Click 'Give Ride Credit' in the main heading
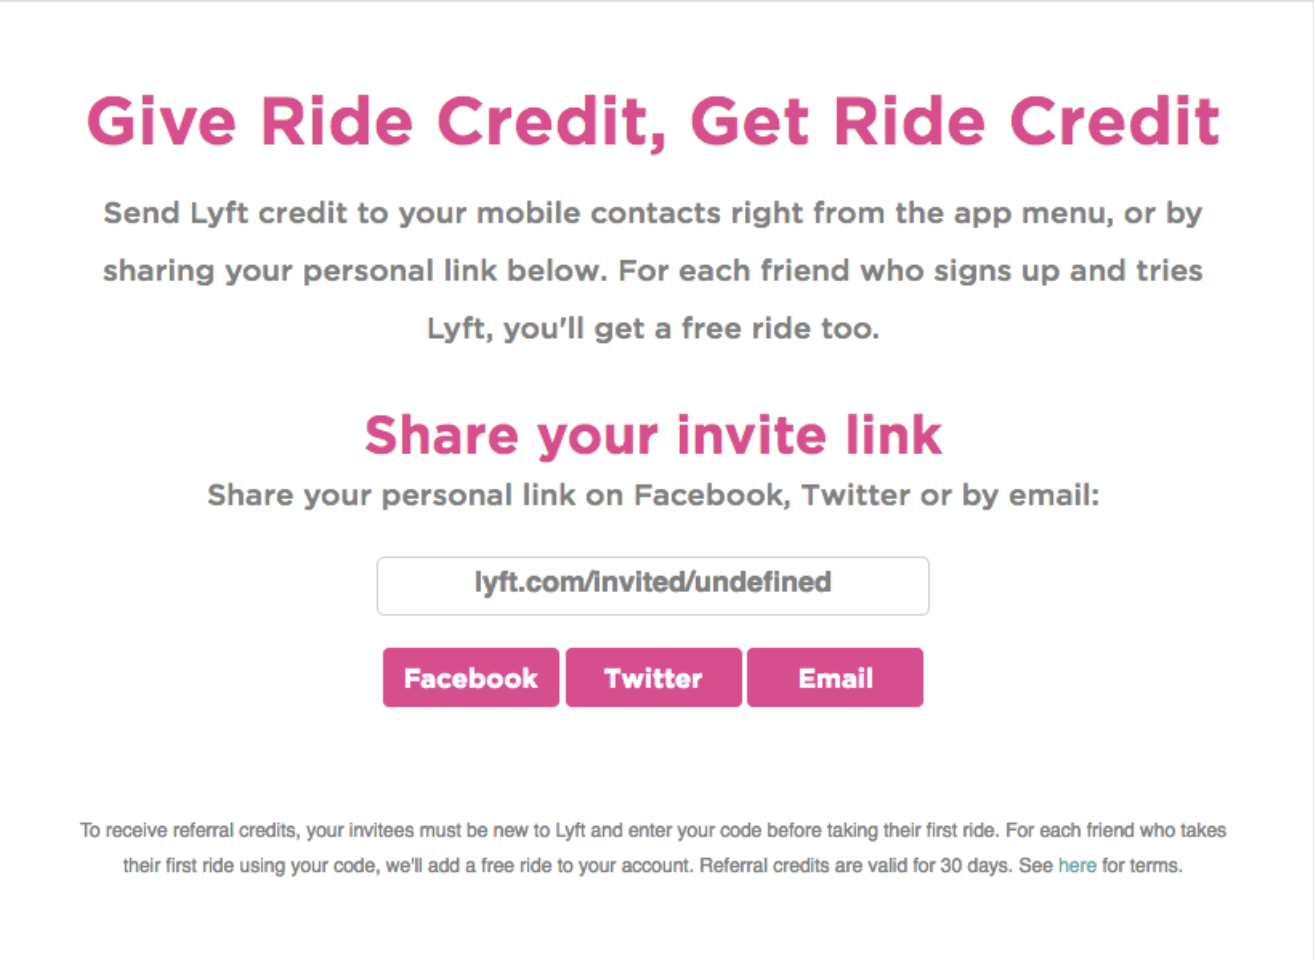 point(375,122)
